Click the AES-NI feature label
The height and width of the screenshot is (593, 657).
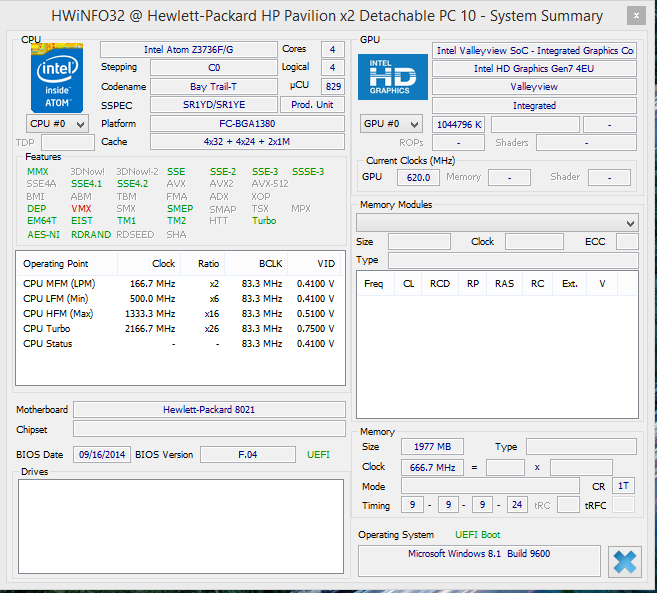(x=44, y=235)
